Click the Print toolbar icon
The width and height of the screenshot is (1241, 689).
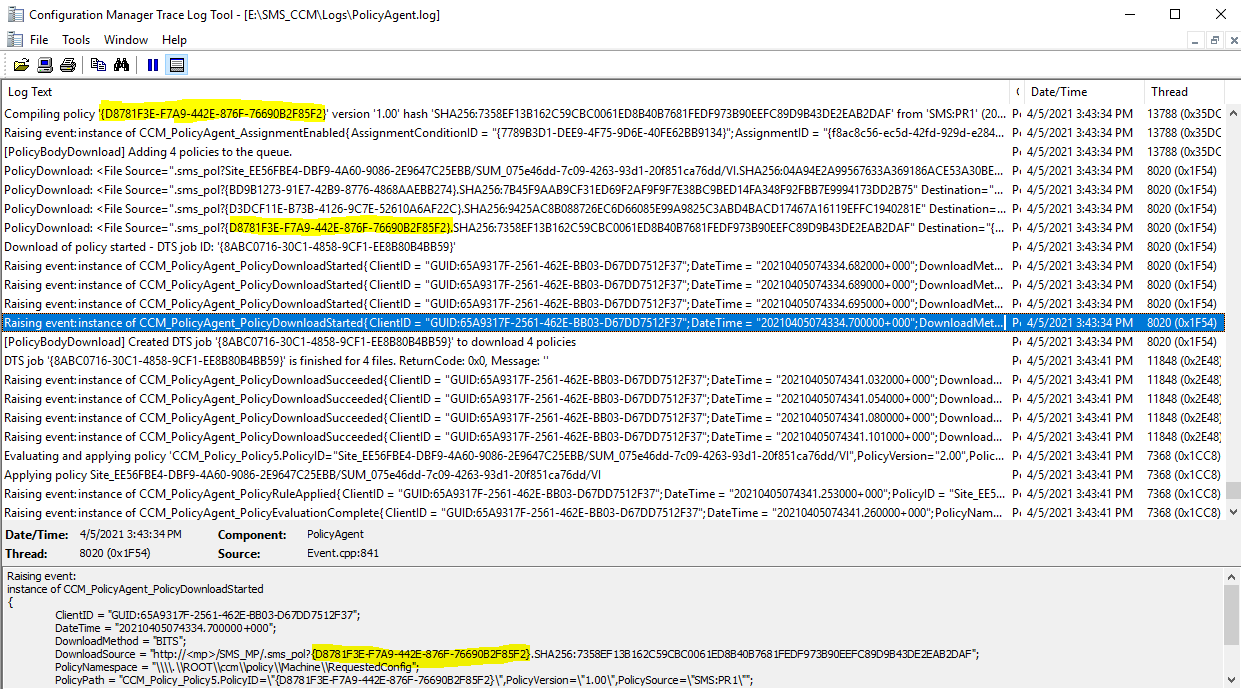coord(68,65)
